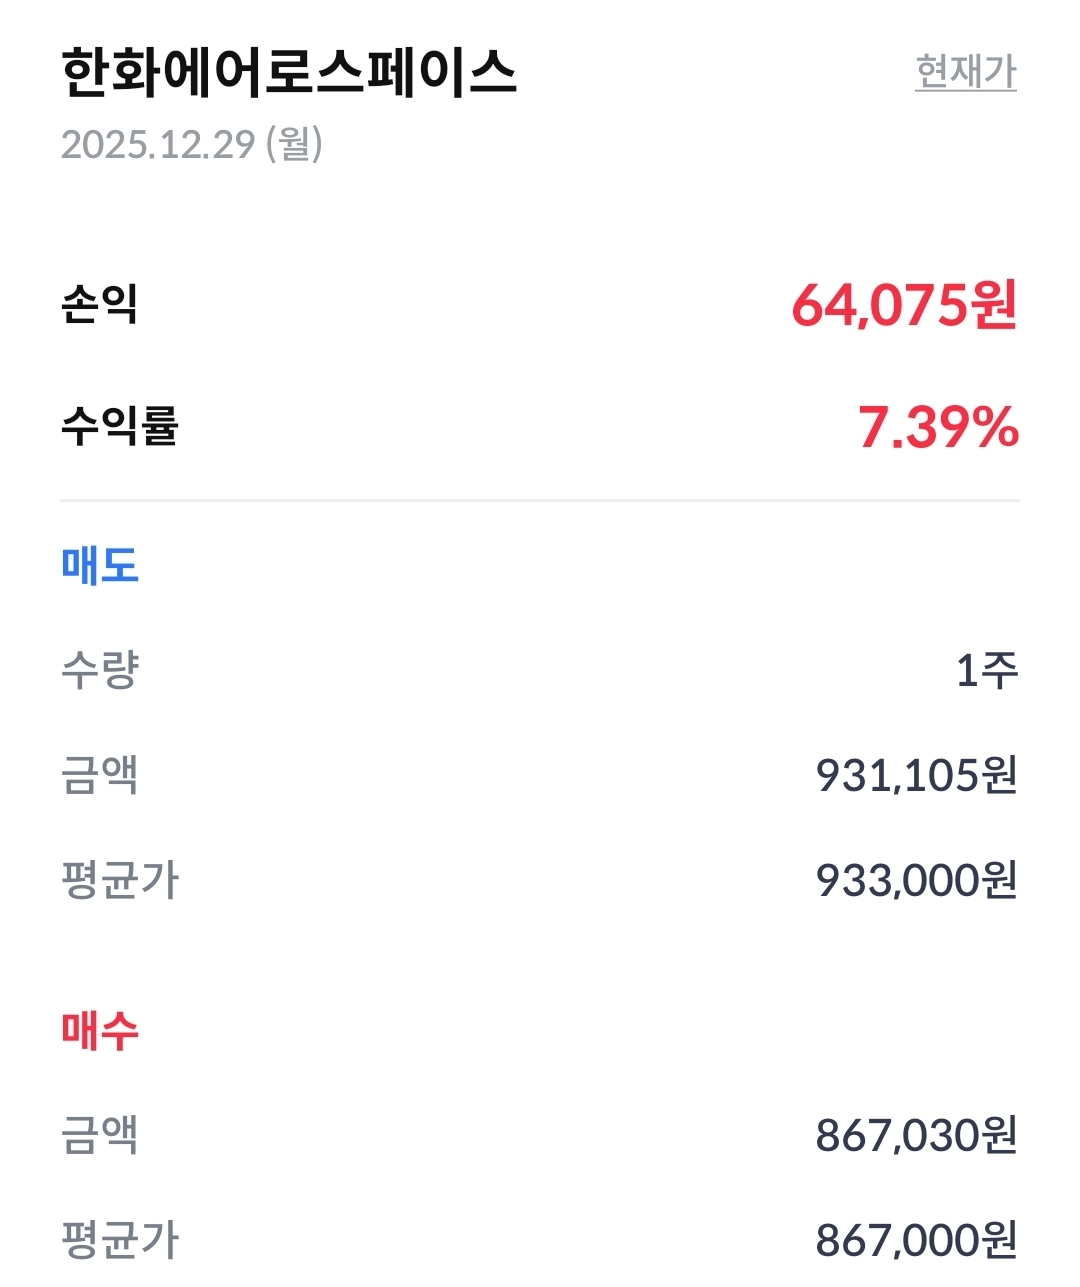1080x1287 pixels.
Task: Select the red 매수 section header
Action: pyautogui.click(x=99, y=1030)
